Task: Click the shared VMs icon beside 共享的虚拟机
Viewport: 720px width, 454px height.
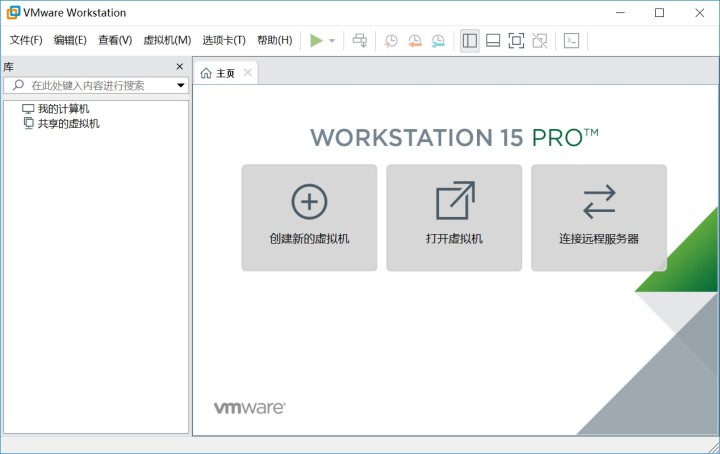Action: [28, 123]
